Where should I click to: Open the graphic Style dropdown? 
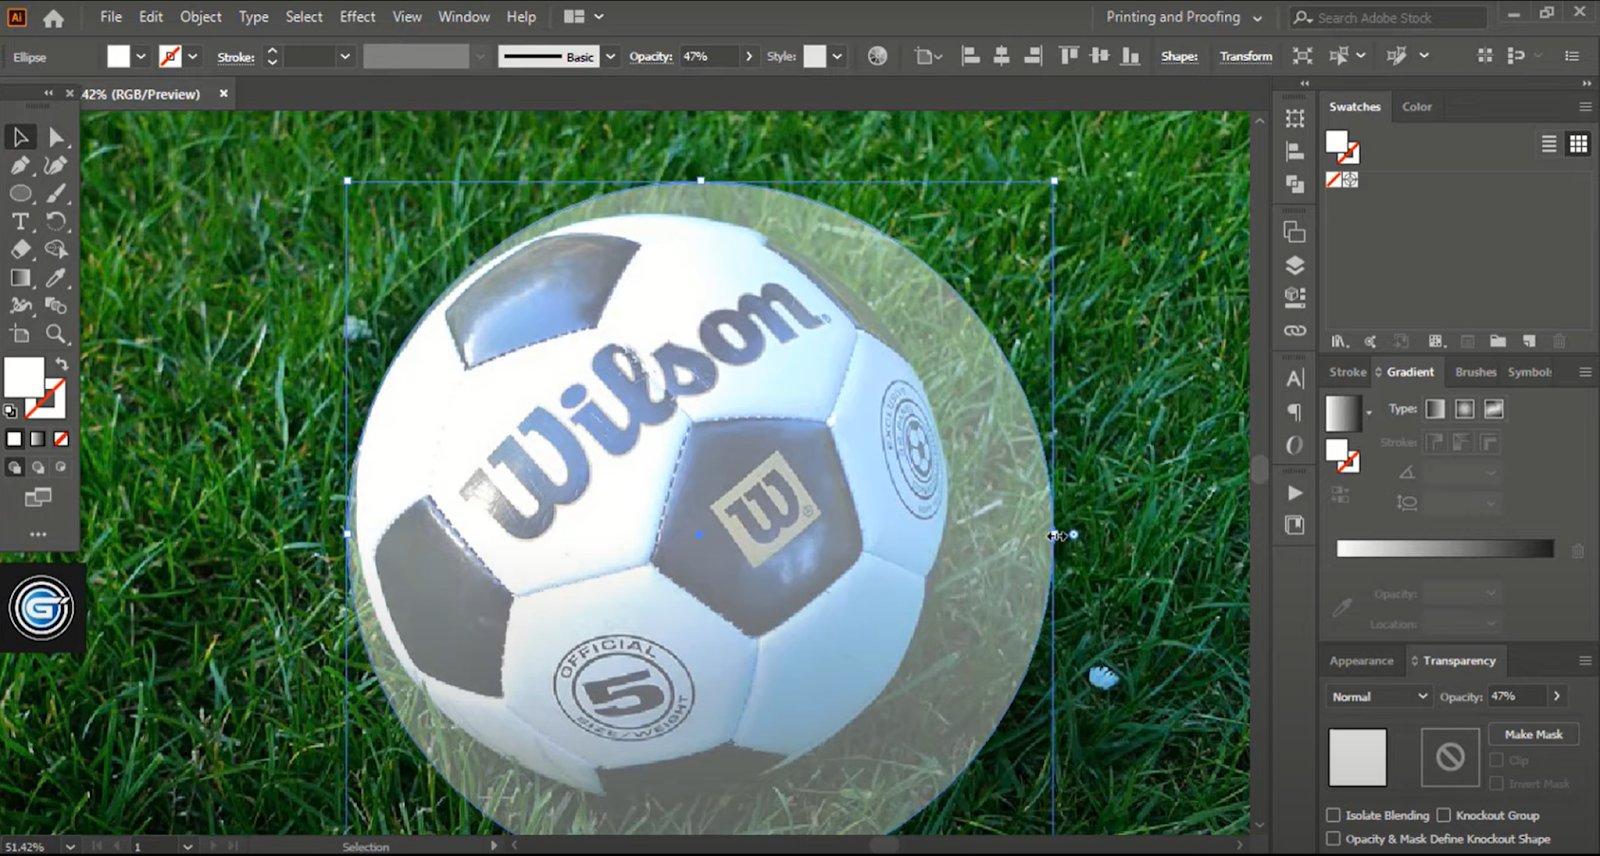837,57
